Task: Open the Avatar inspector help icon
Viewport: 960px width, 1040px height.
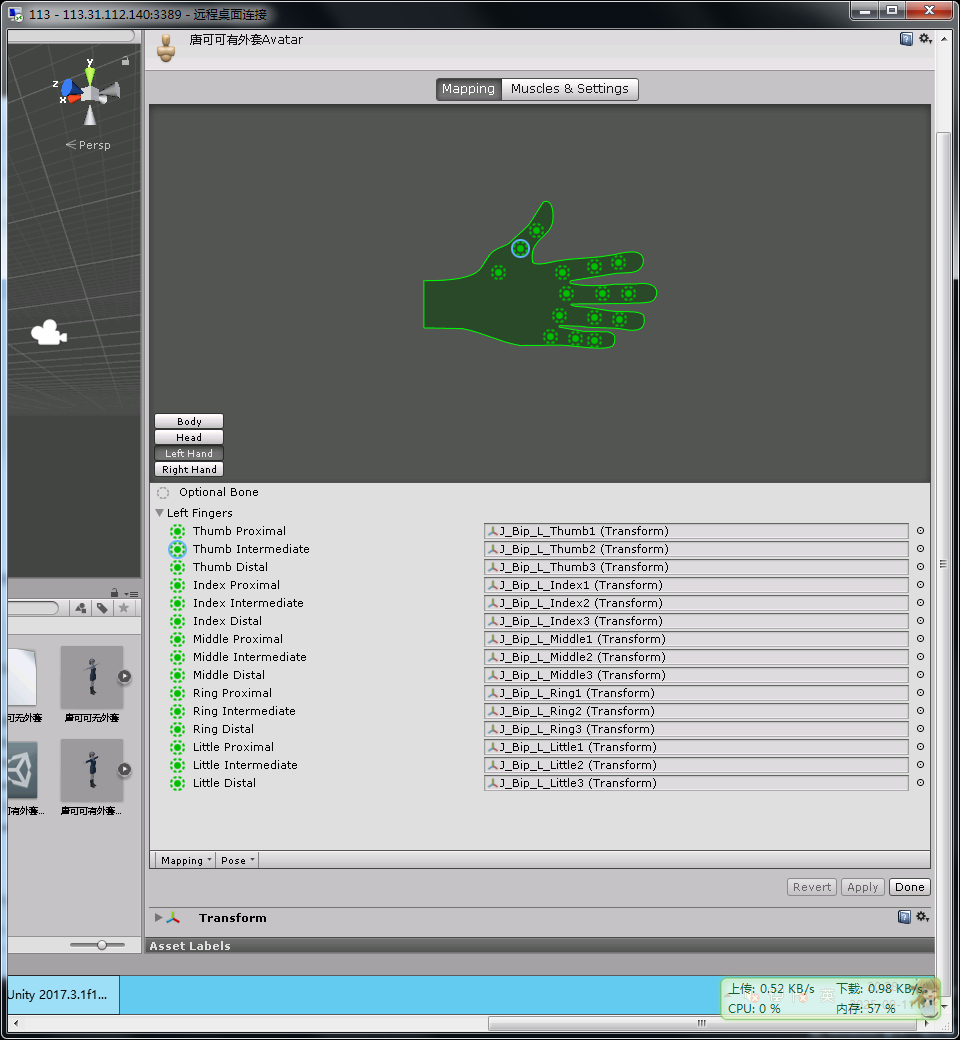Action: point(906,39)
